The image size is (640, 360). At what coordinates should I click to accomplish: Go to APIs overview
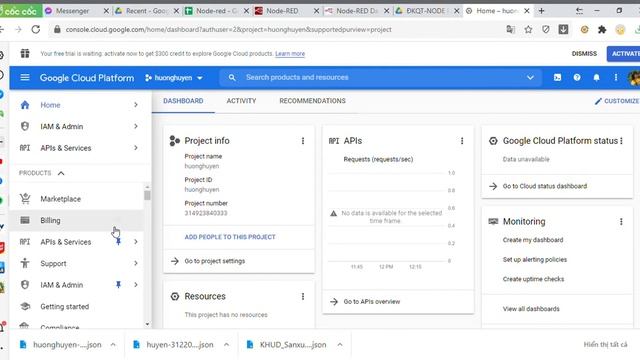coord(372,302)
